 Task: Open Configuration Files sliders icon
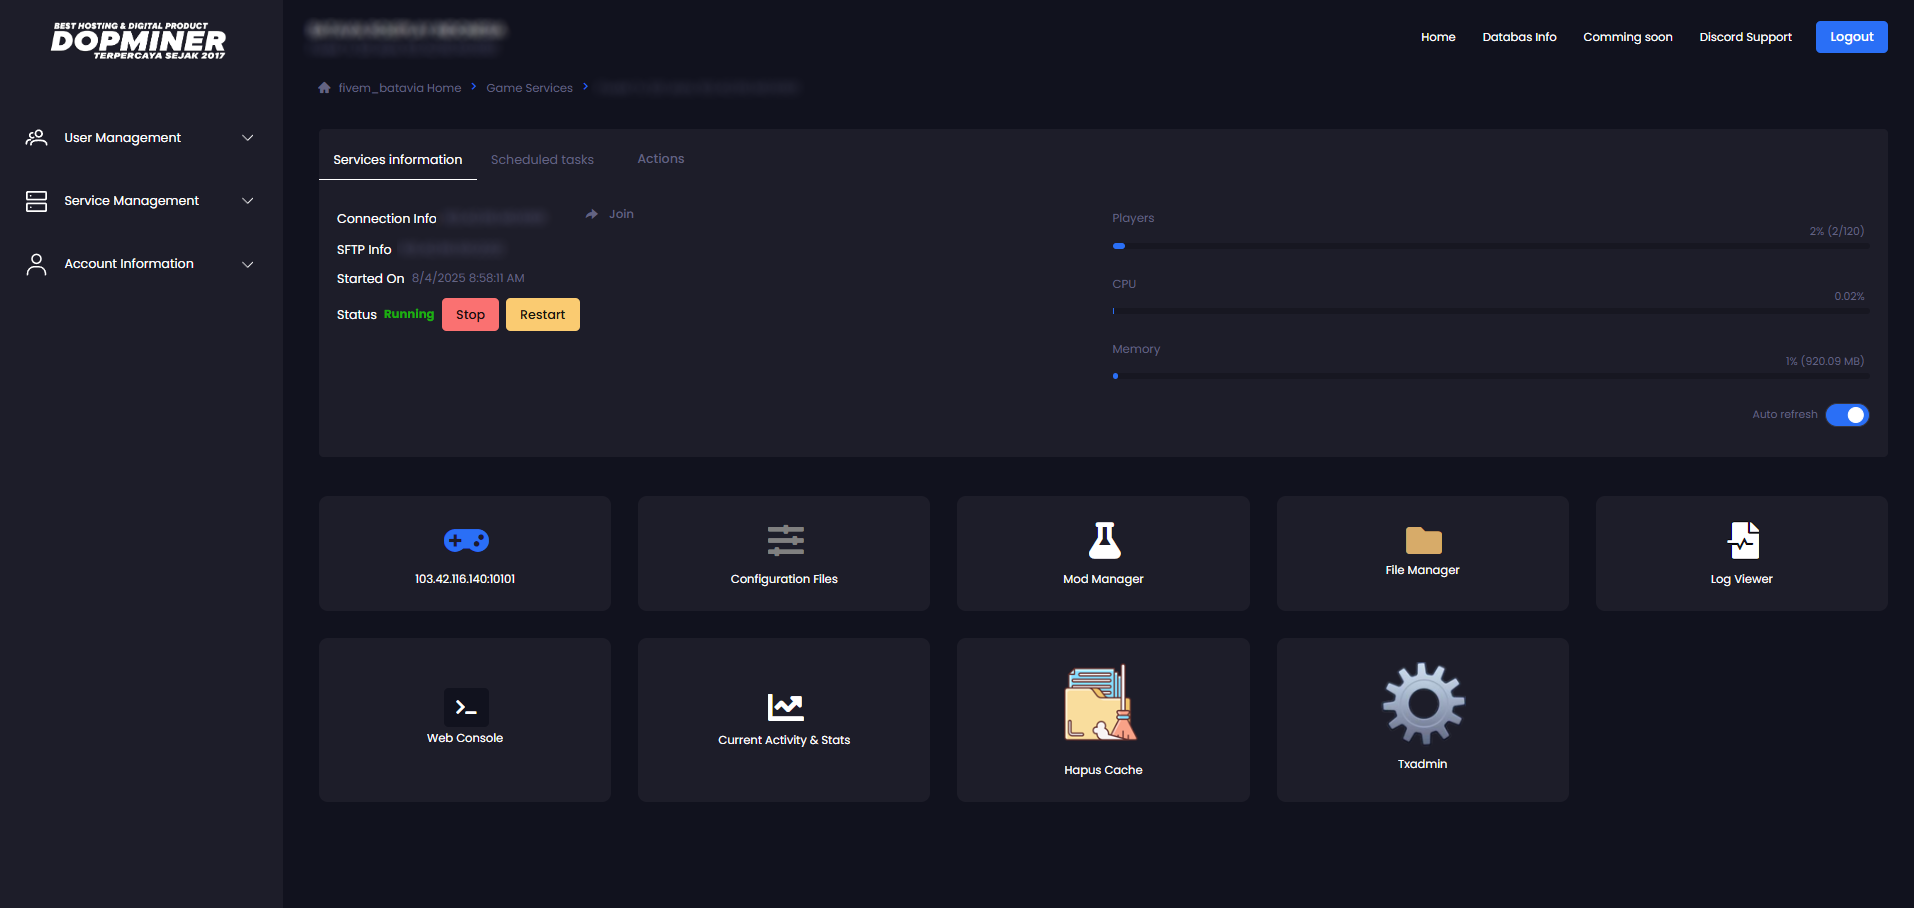click(x=785, y=541)
